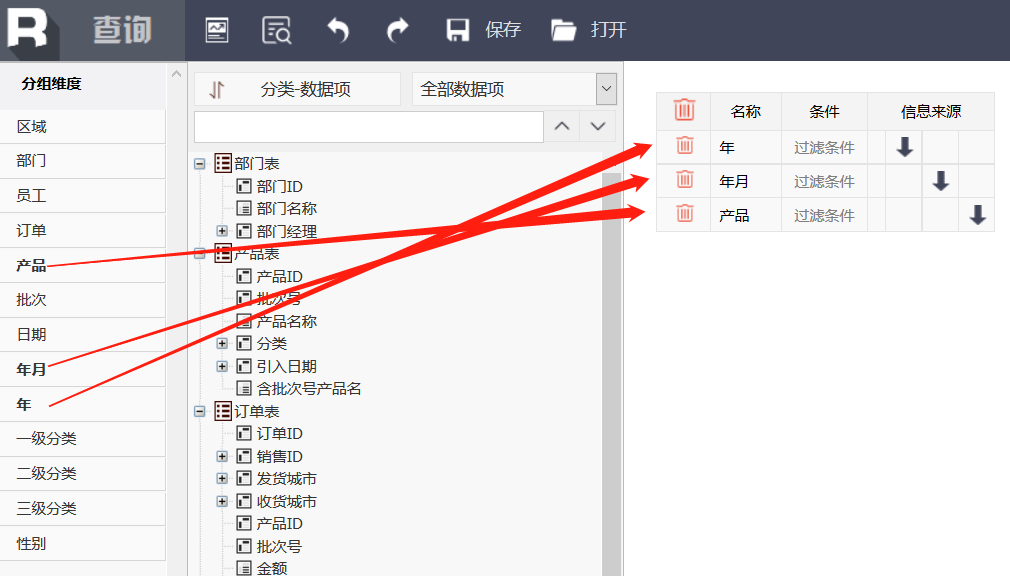
Task: Click the 打开 folder icon
Action: tap(563, 30)
